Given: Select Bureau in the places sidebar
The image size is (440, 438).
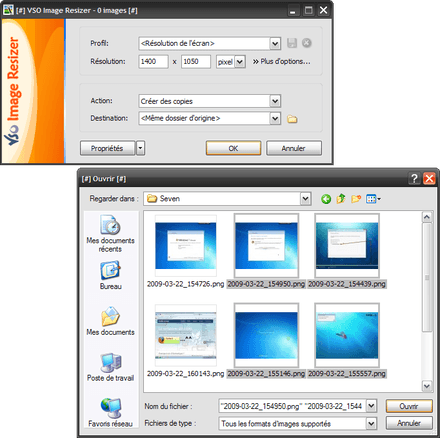Looking at the screenshot, I should tap(110, 275).
